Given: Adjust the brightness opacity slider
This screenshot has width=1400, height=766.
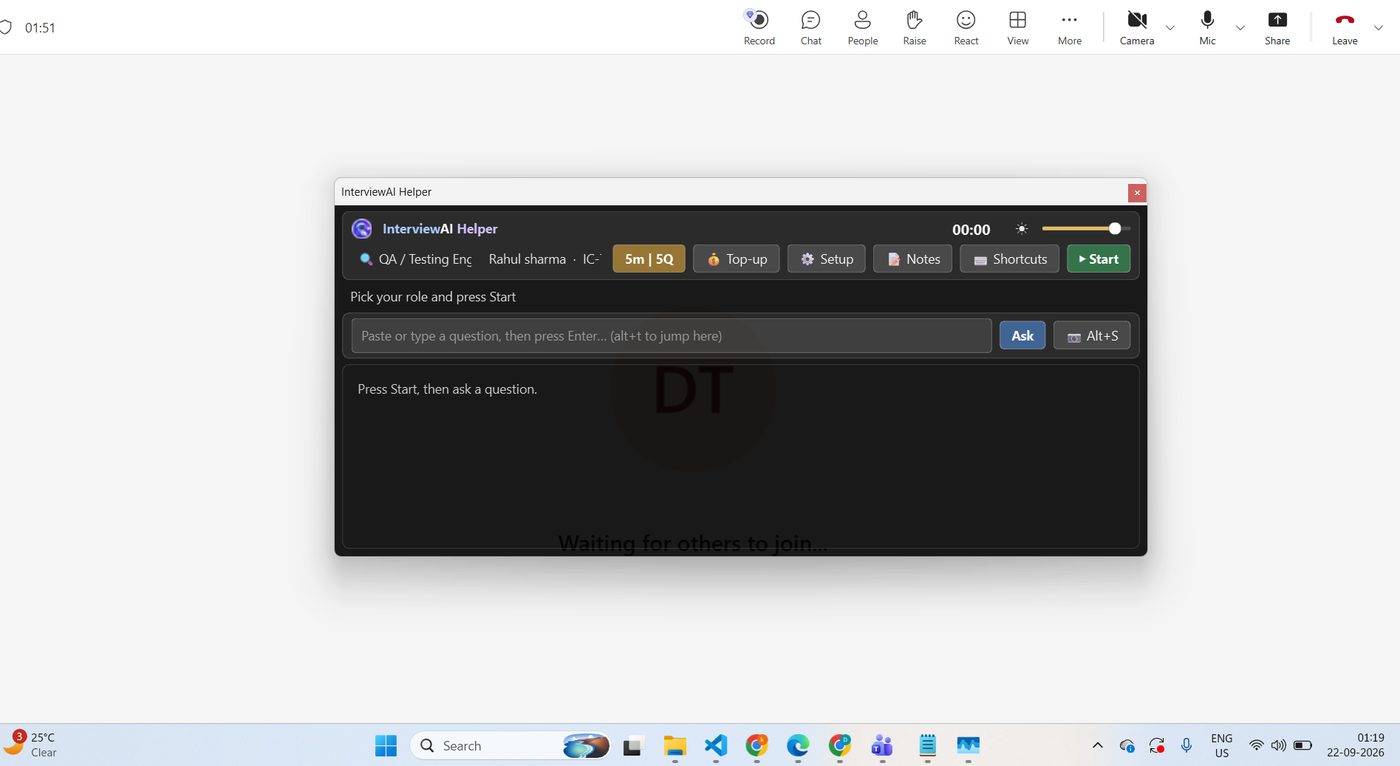Looking at the screenshot, I should pos(1086,229).
